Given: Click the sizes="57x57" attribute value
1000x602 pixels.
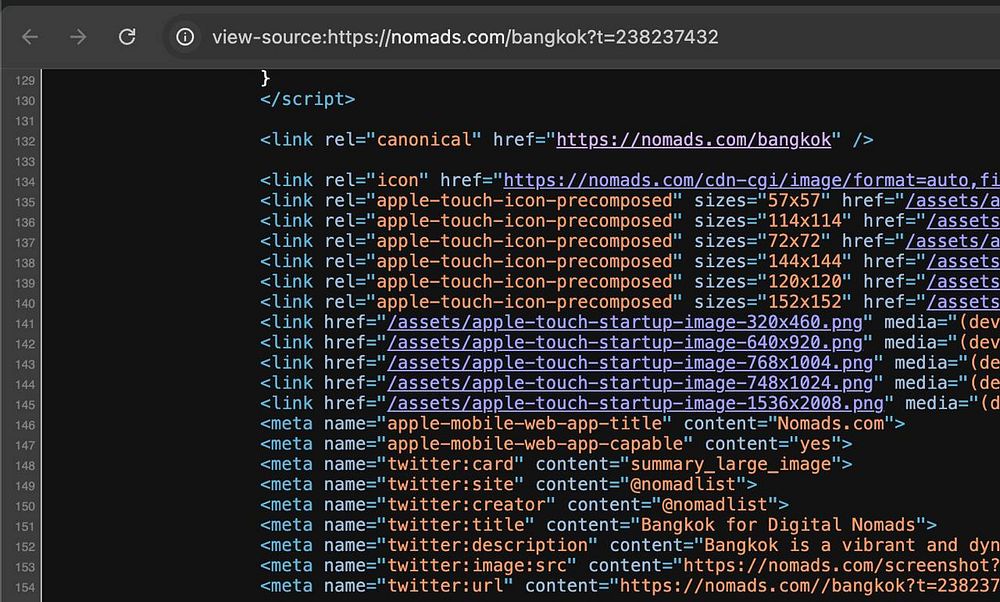Looking at the screenshot, I should pyautogui.click(x=794, y=201).
